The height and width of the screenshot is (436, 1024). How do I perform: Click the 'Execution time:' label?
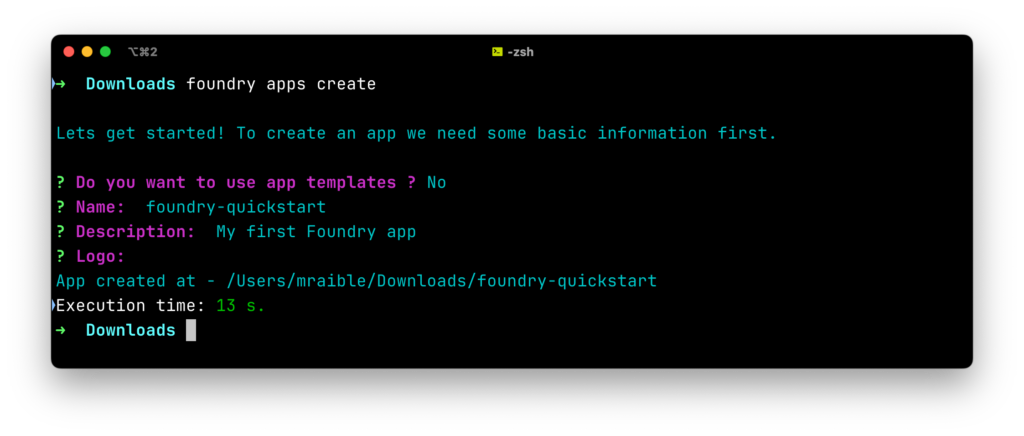(x=131, y=306)
